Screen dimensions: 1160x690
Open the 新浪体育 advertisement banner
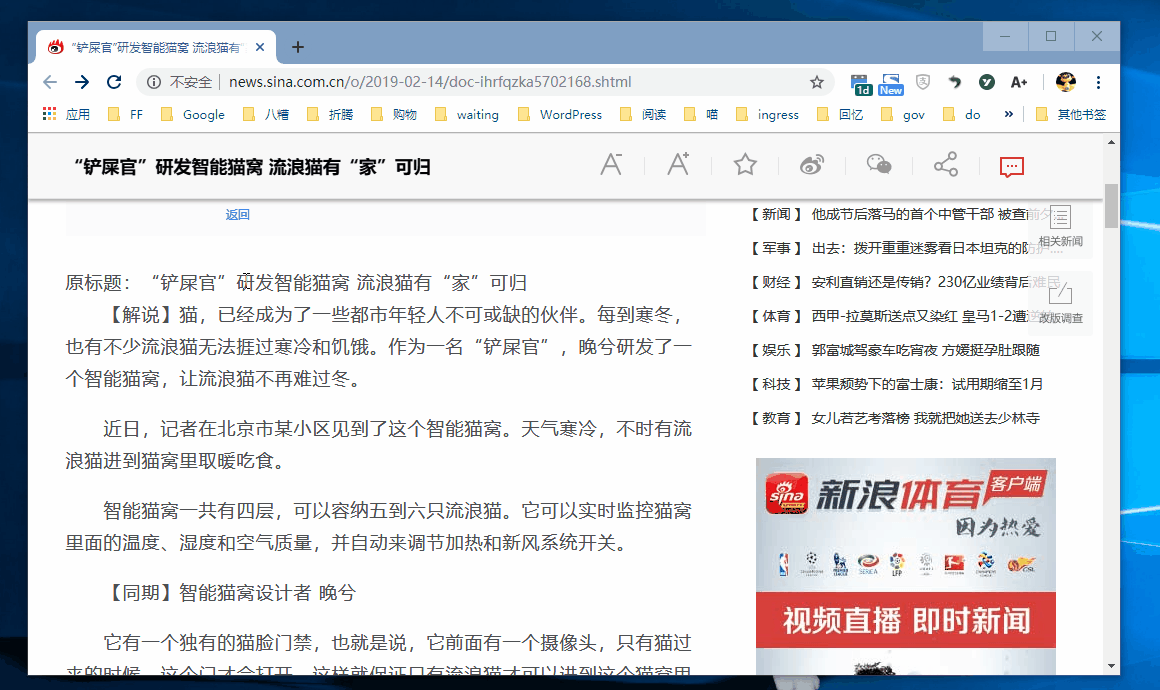click(x=905, y=560)
